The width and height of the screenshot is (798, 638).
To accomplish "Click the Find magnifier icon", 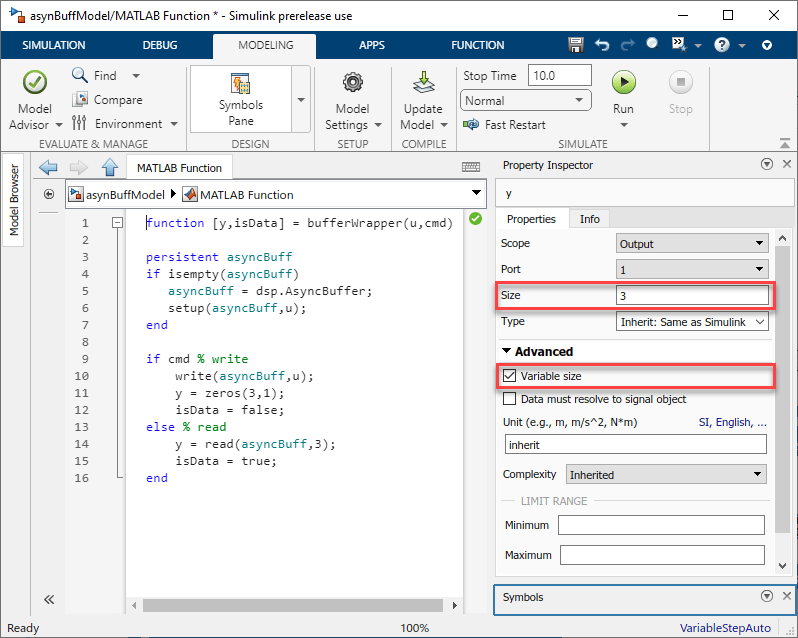I will (81, 76).
